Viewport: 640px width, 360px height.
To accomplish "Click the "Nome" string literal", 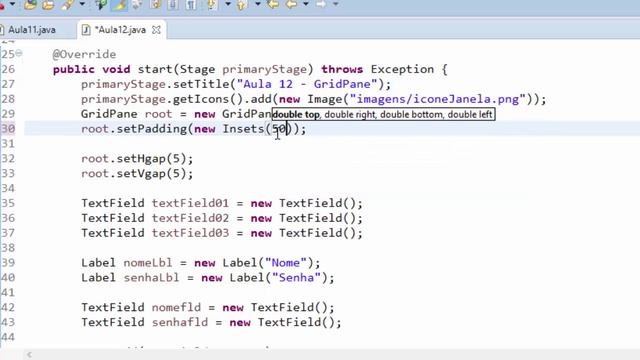I will click(x=286, y=263).
